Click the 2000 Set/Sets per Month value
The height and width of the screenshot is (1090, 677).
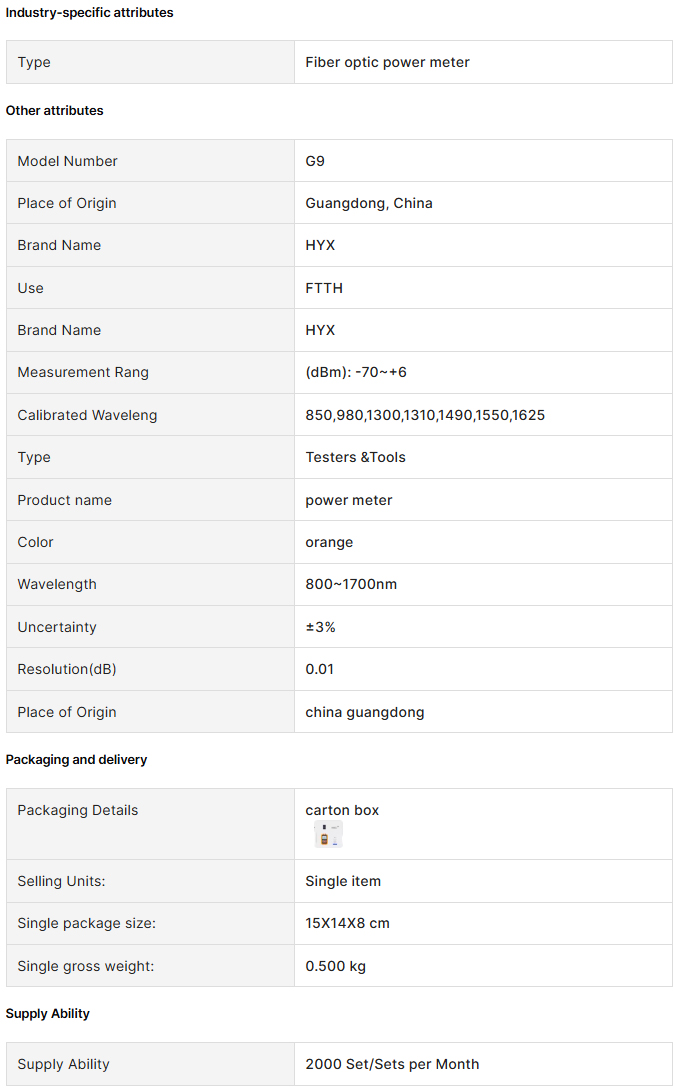coord(392,1064)
